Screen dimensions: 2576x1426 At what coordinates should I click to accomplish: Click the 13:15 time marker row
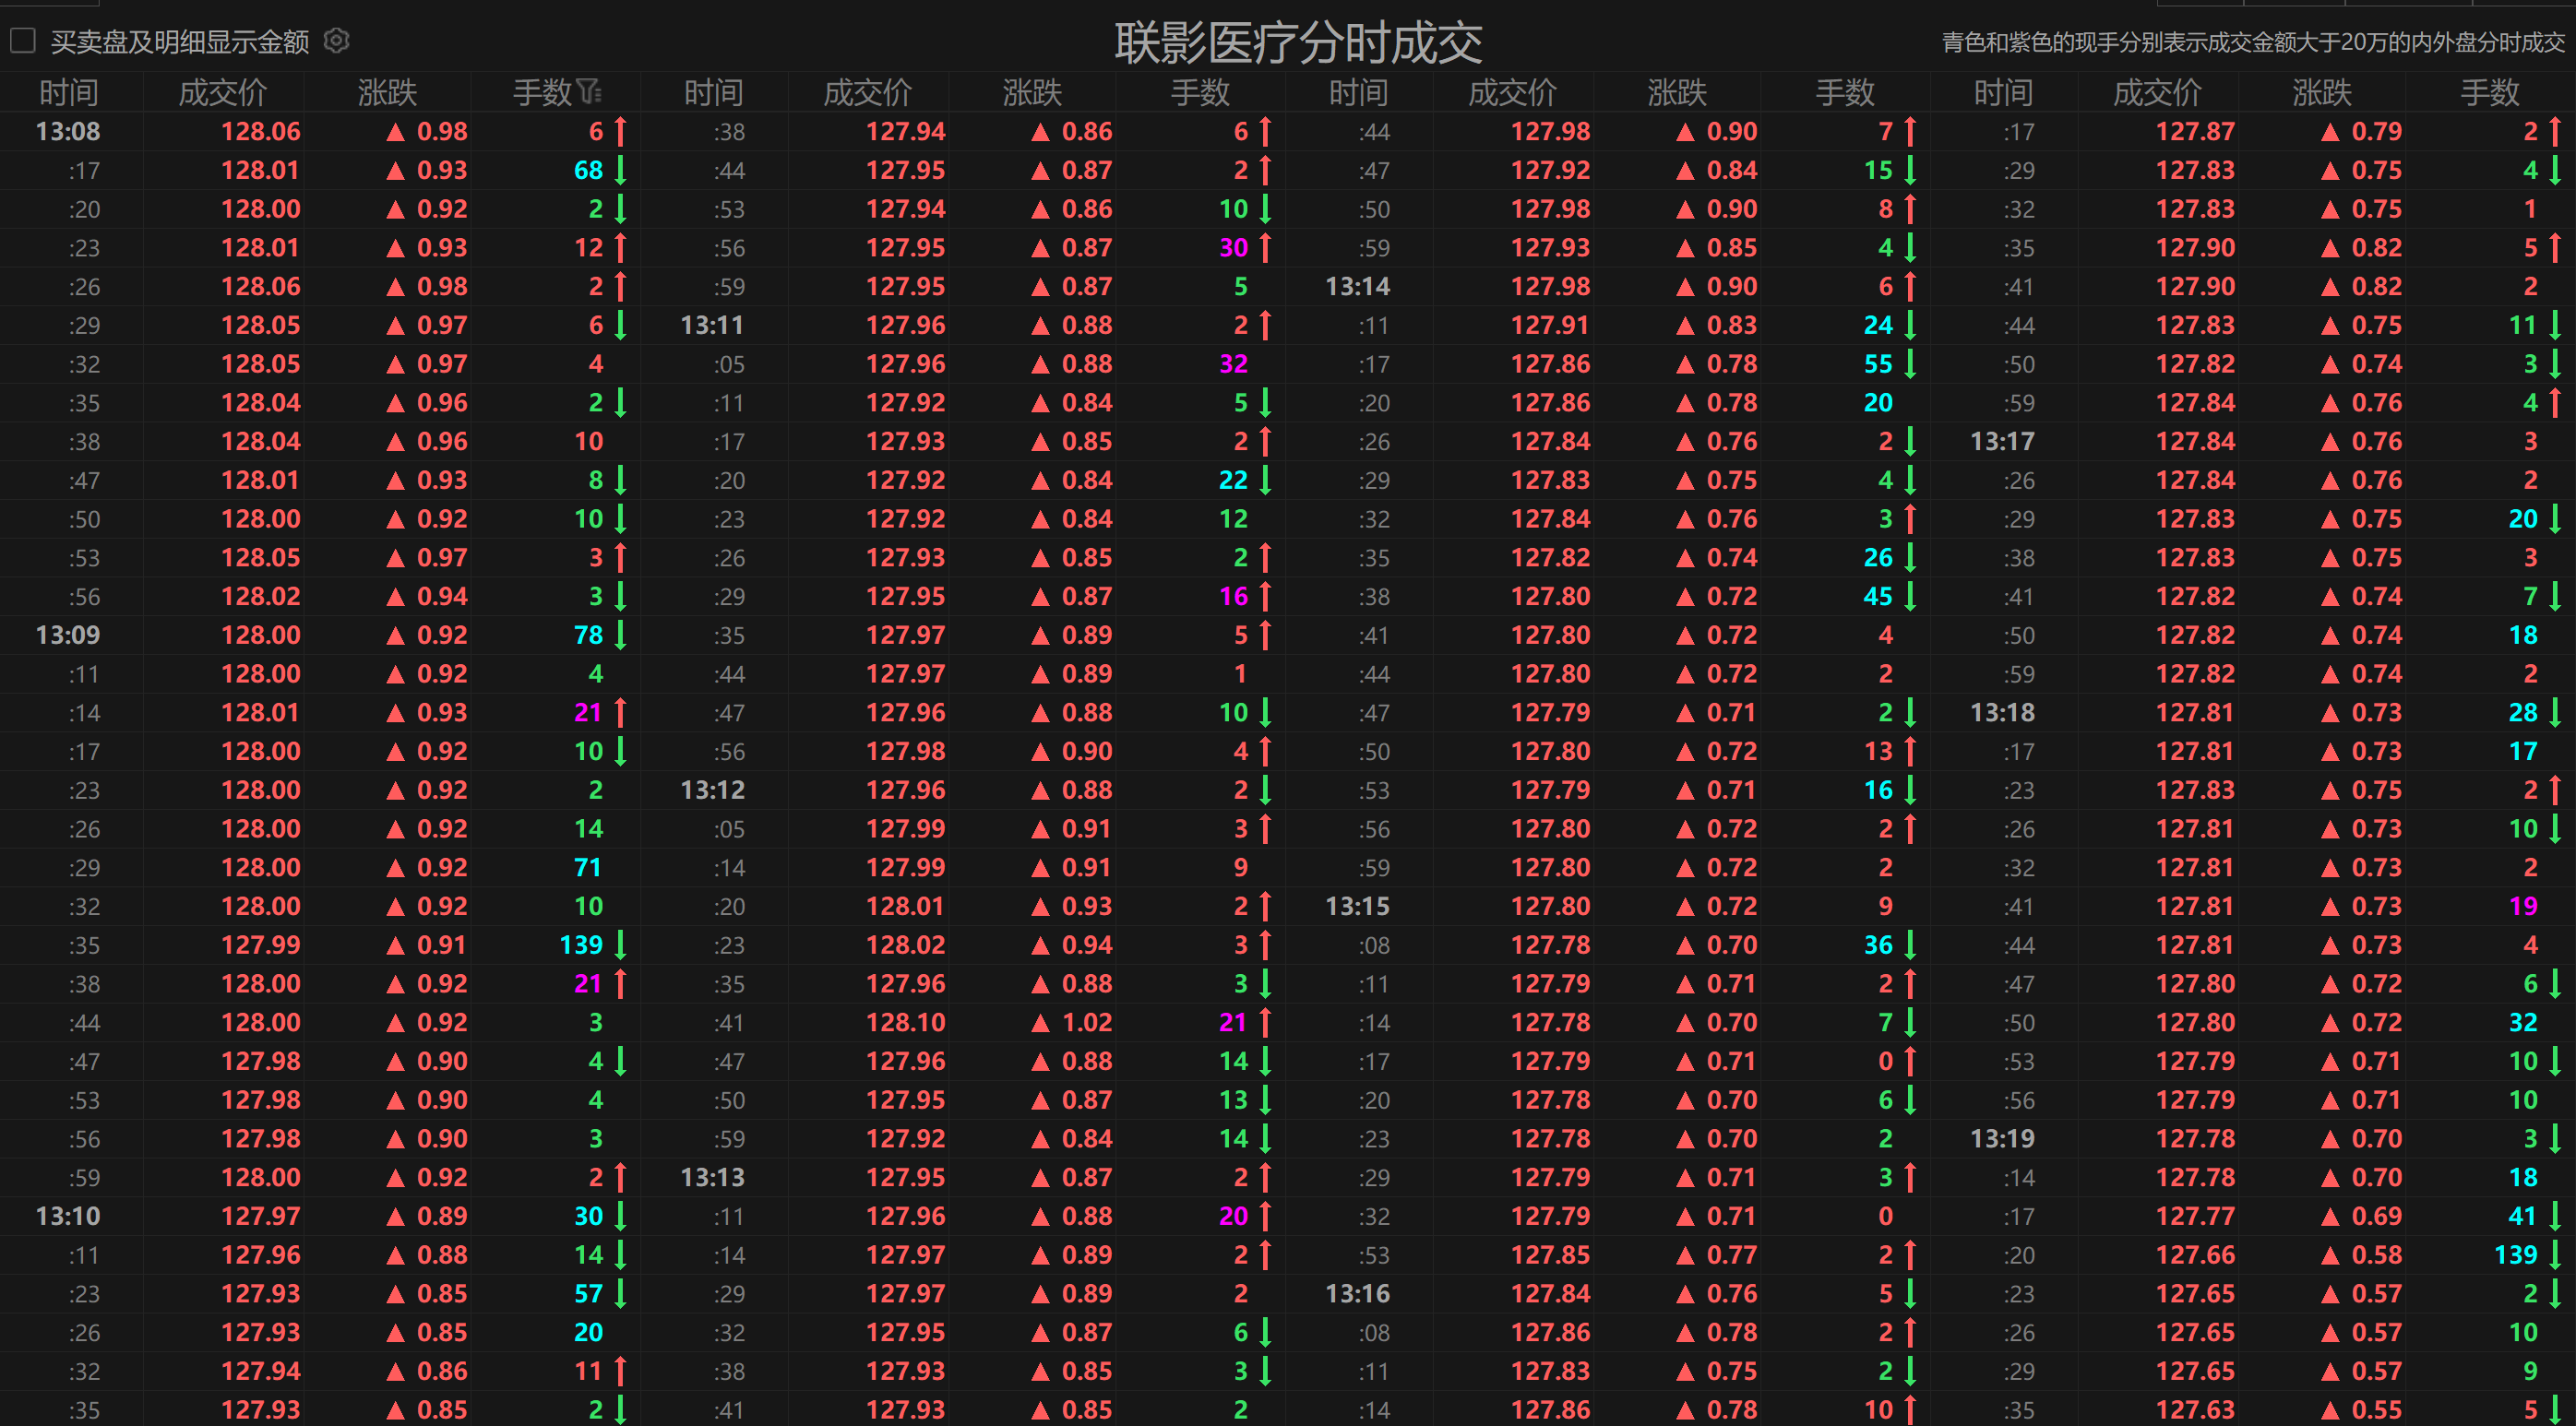pos(1357,906)
